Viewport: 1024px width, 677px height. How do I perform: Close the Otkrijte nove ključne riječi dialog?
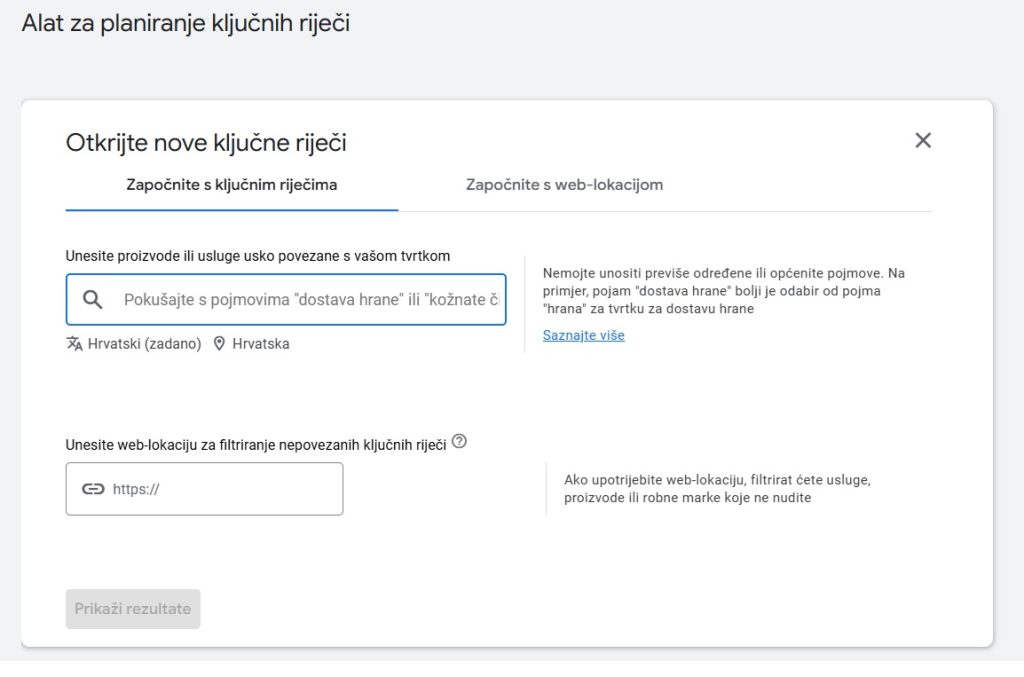tap(922, 141)
